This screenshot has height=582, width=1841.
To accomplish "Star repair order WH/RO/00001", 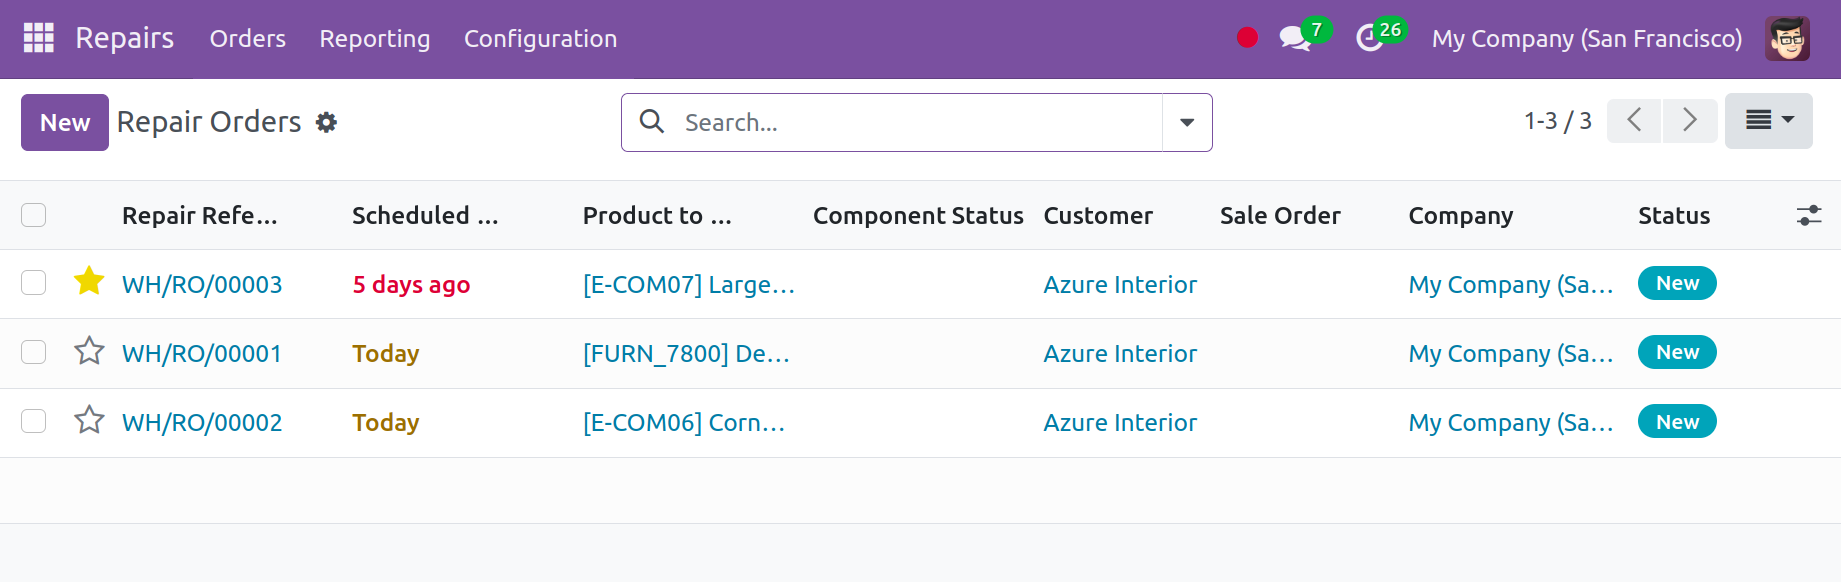I will point(89,351).
